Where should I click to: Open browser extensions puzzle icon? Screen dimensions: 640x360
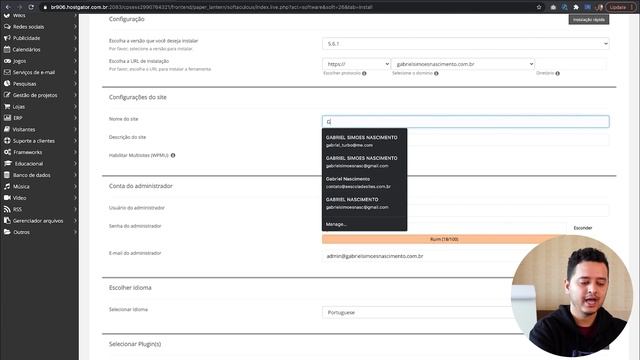click(x=576, y=7)
